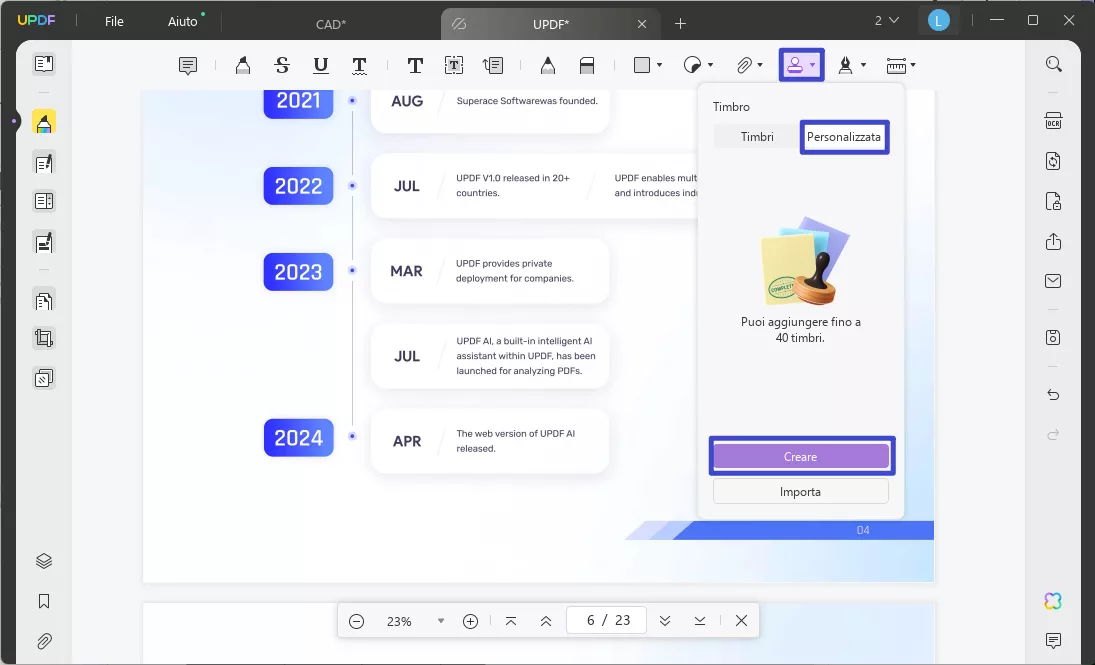Select the UPDF* document tab

tap(550, 24)
